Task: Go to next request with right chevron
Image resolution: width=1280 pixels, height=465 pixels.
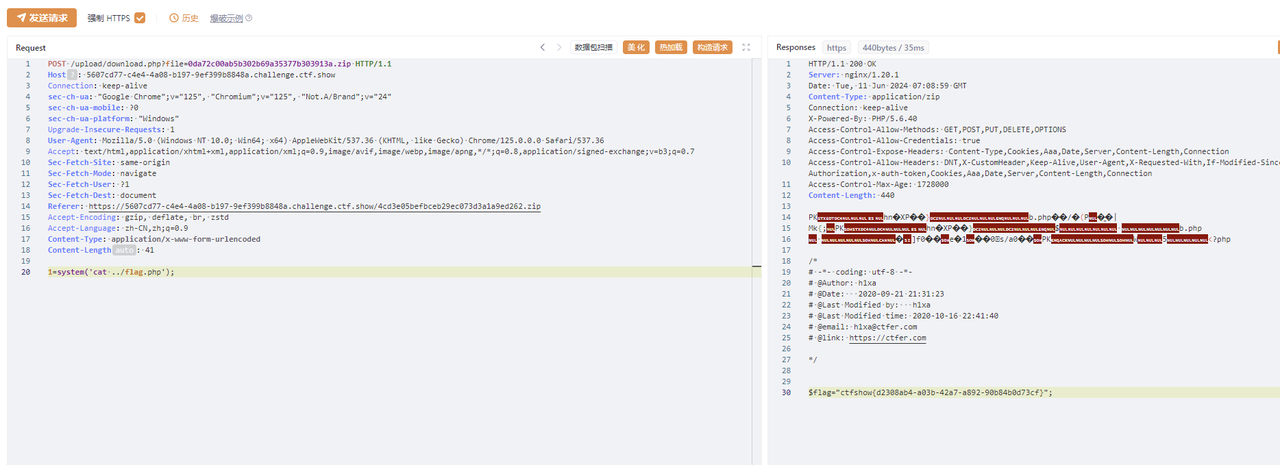Action: click(559, 47)
